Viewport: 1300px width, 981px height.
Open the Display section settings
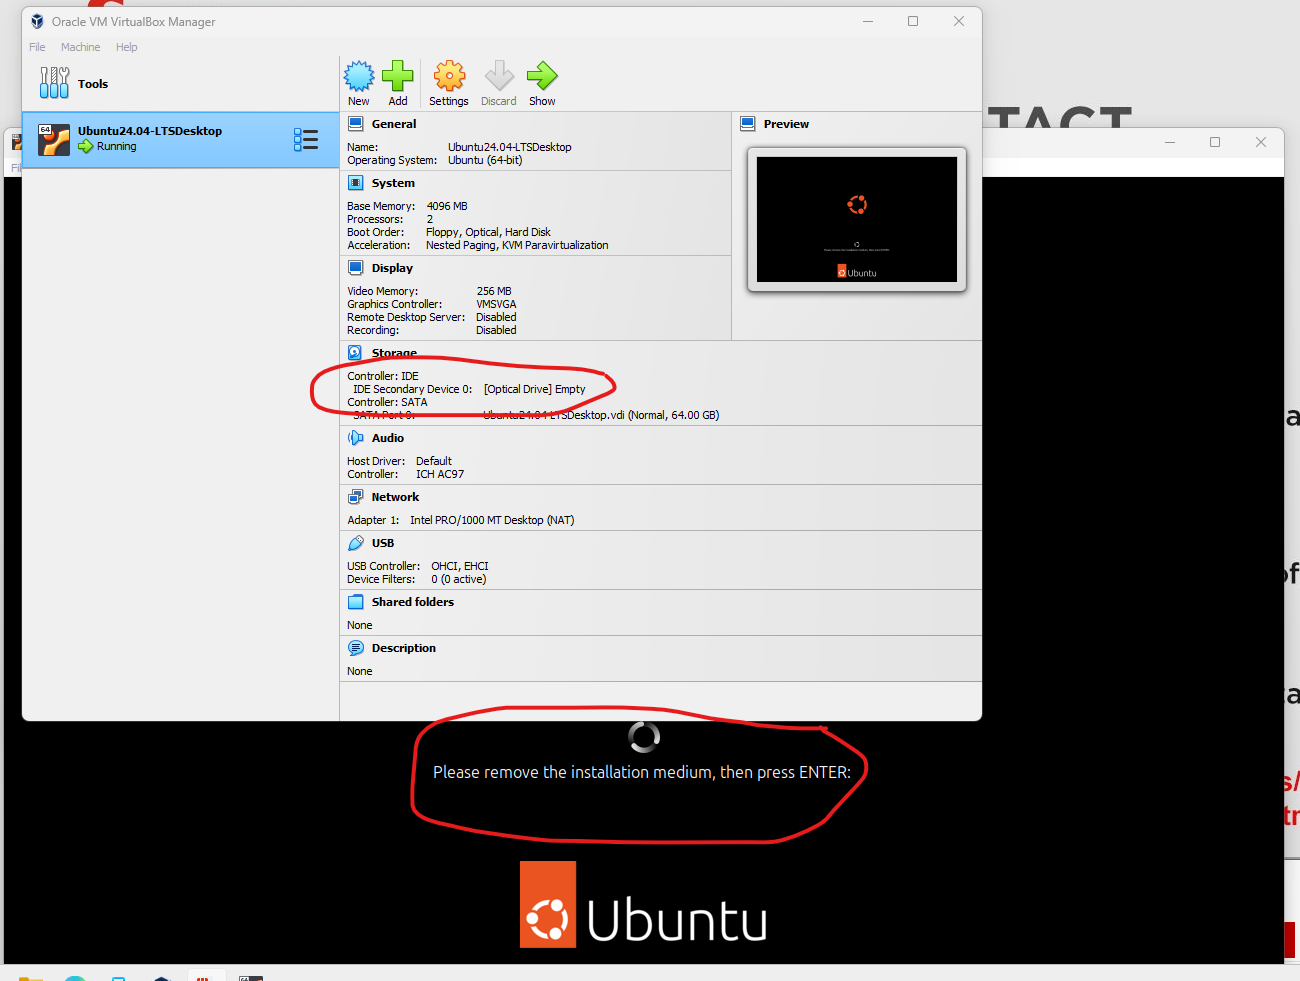click(x=391, y=268)
